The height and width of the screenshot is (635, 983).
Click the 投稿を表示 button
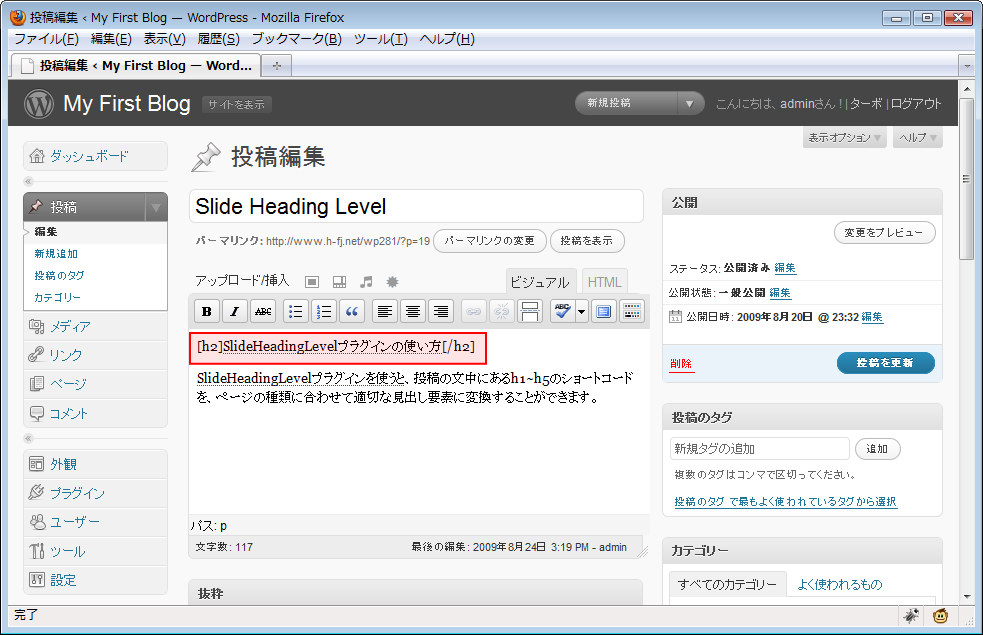click(587, 241)
